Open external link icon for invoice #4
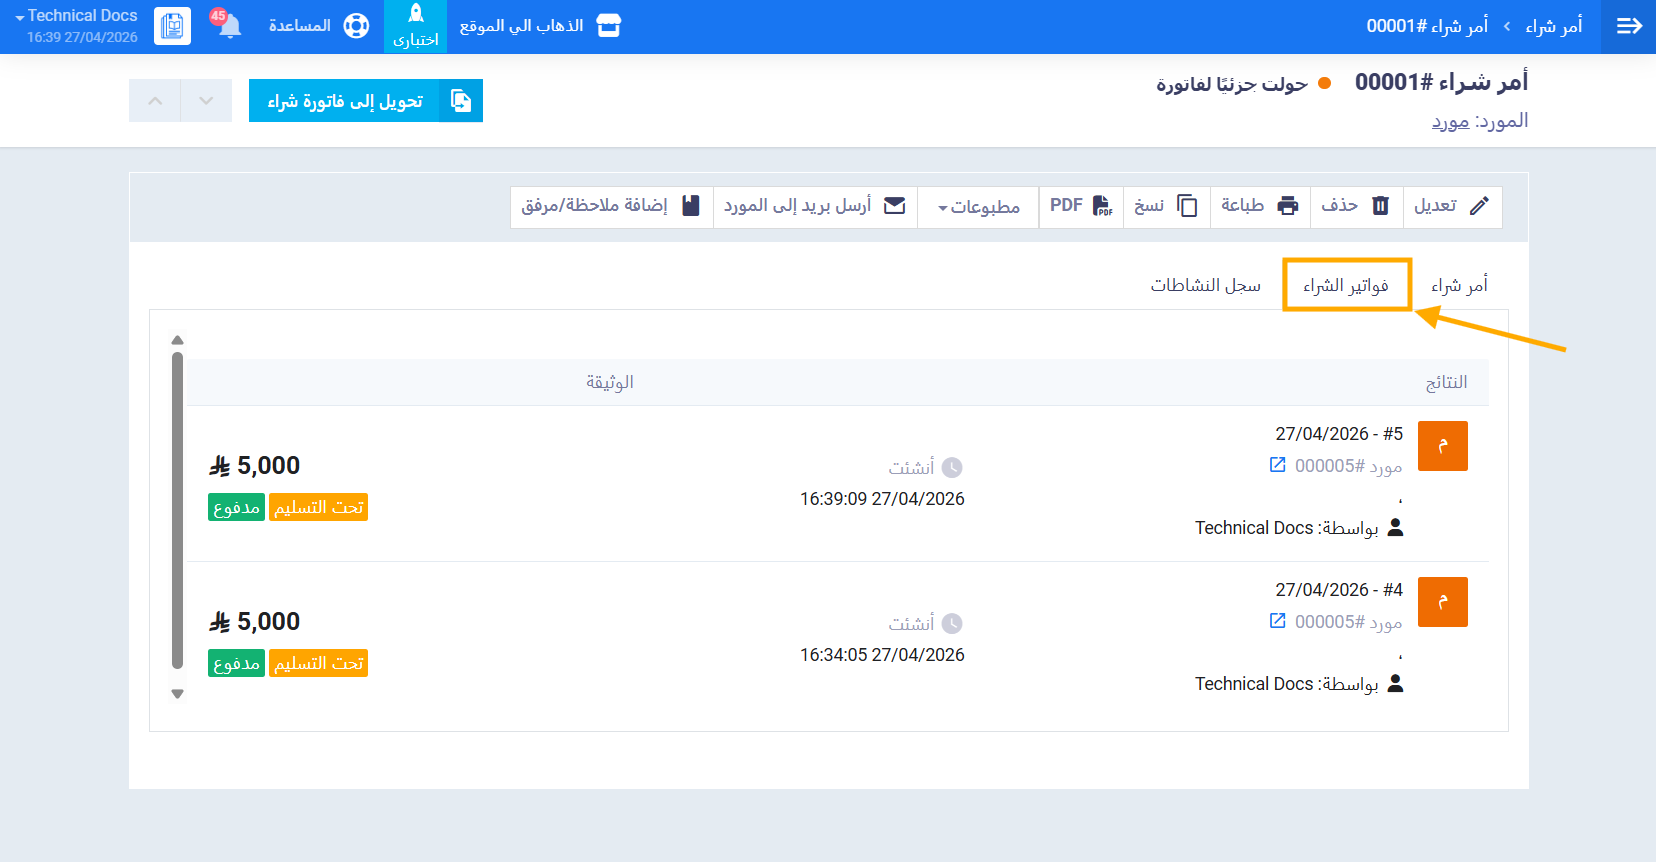Viewport: 1656px width, 862px height. 1277,621
